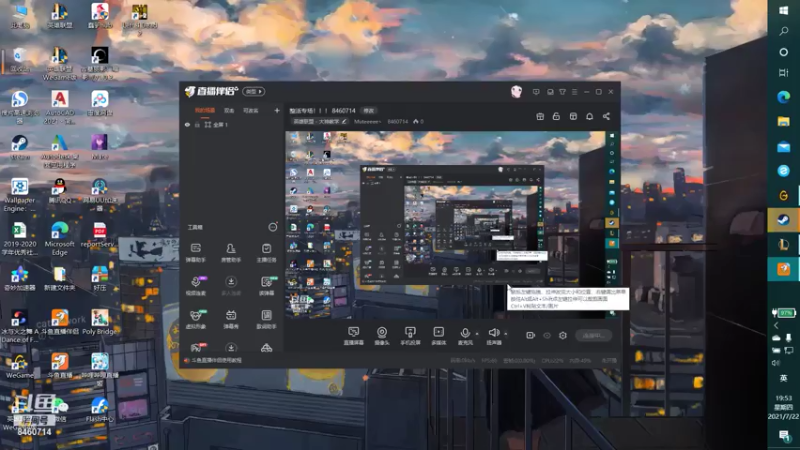
Task: Click the record video icon in bottom bar
Action: [531, 335]
